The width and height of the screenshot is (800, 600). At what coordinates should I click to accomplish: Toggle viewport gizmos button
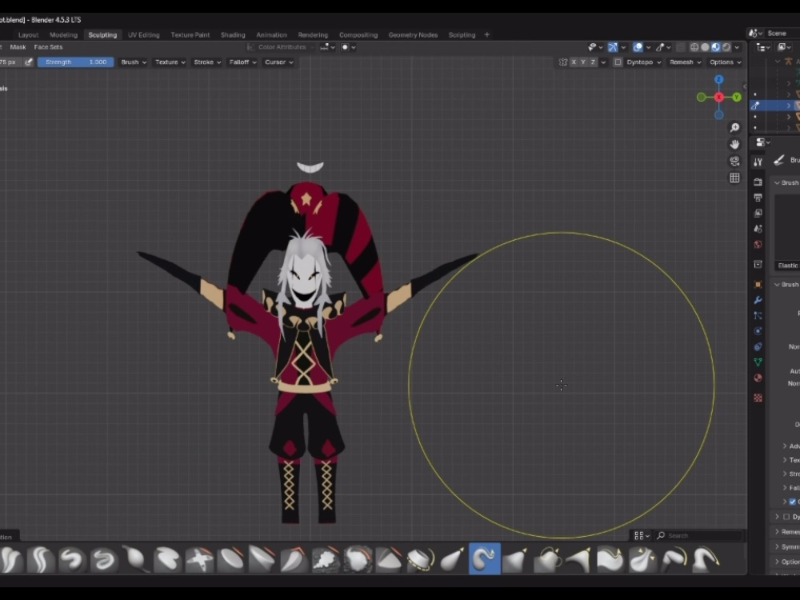click(x=613, y=47)
